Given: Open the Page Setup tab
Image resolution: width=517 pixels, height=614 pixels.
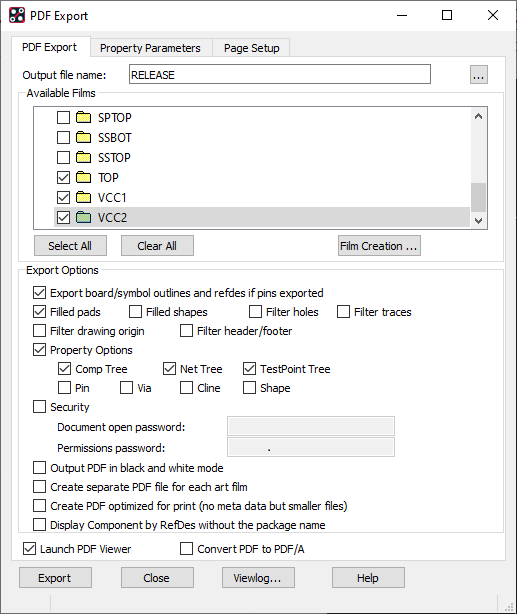Looking at the screenshot, I should [x=251, y=48].
